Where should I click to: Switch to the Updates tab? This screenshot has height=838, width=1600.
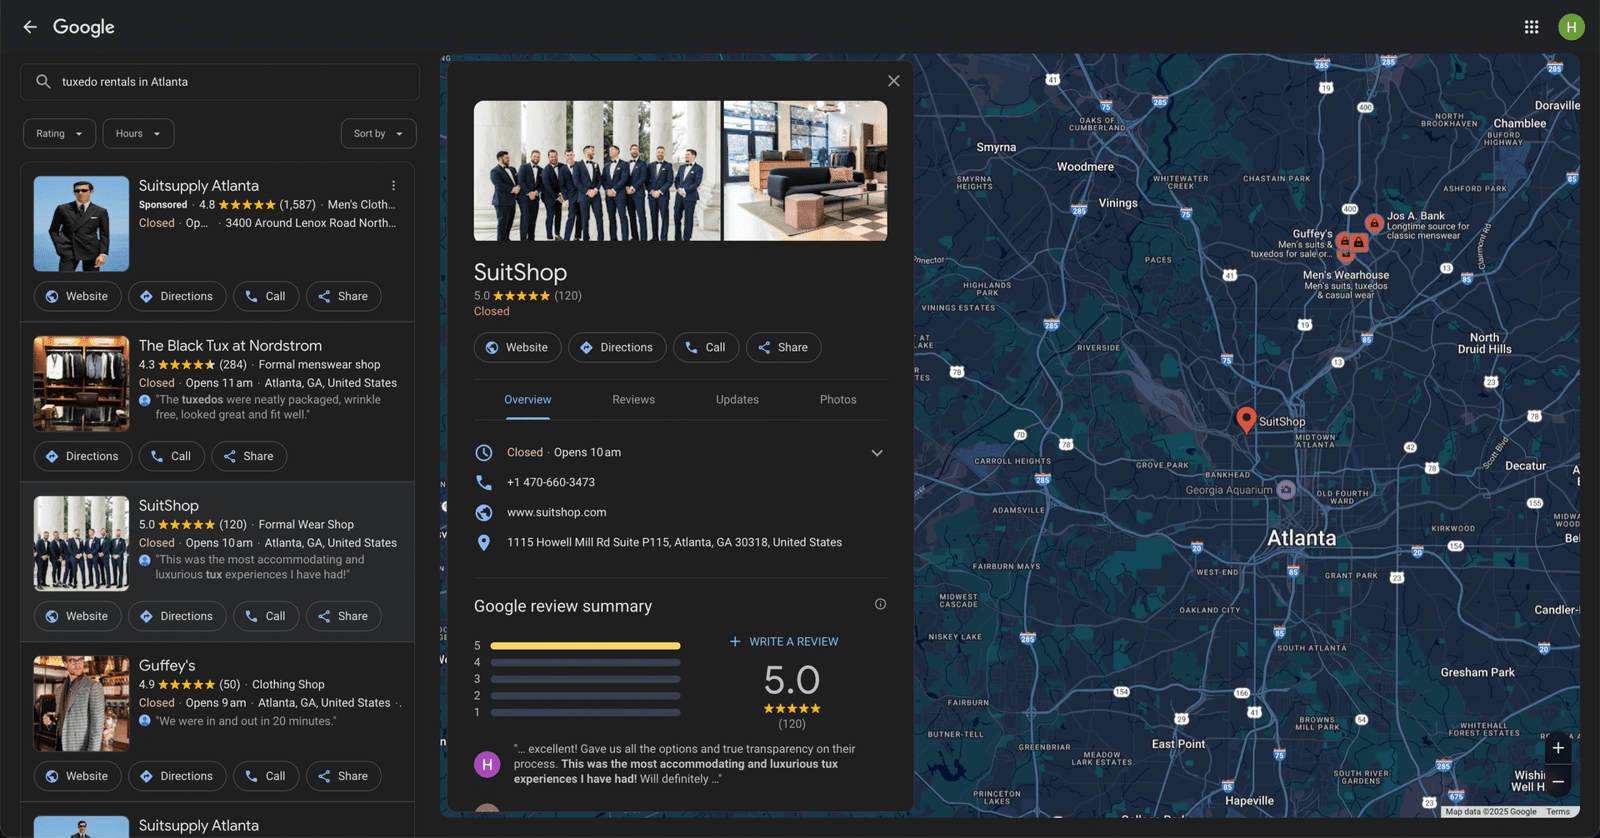pos(737,400)
